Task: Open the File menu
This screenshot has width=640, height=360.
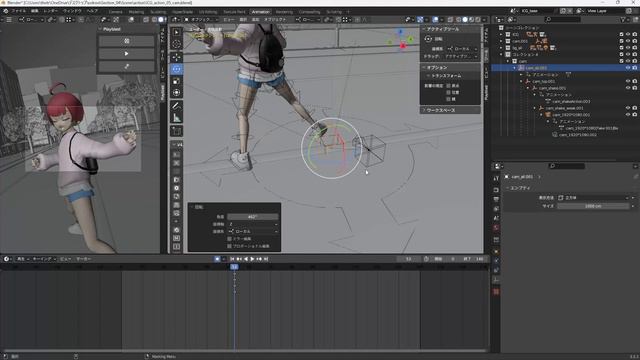Action: [19, 11]
